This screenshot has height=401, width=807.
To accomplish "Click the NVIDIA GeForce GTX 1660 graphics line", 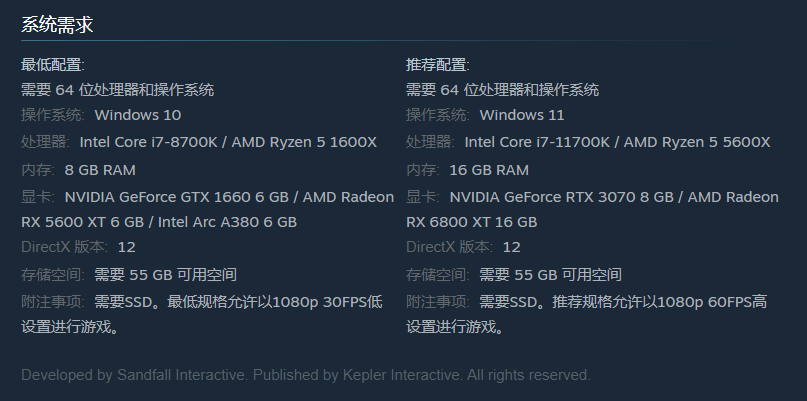I will (229, 197).
